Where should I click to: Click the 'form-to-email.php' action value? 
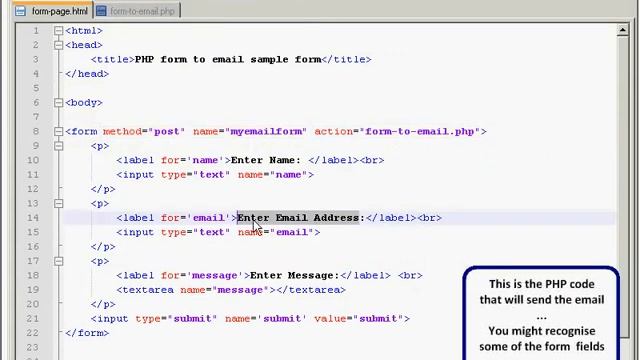tap(420, 131)
